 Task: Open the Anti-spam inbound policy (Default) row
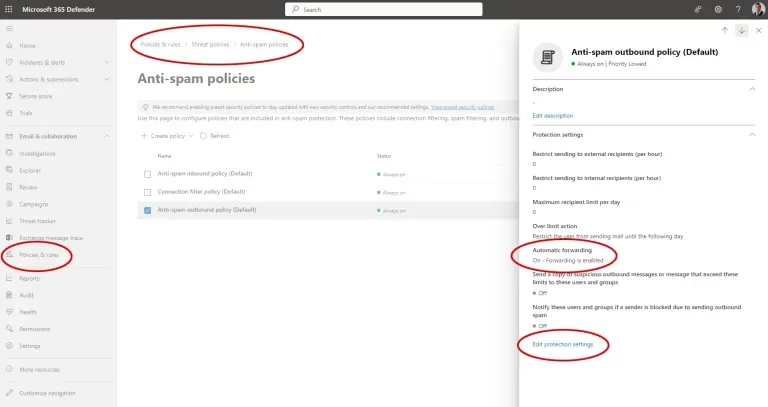205,173
